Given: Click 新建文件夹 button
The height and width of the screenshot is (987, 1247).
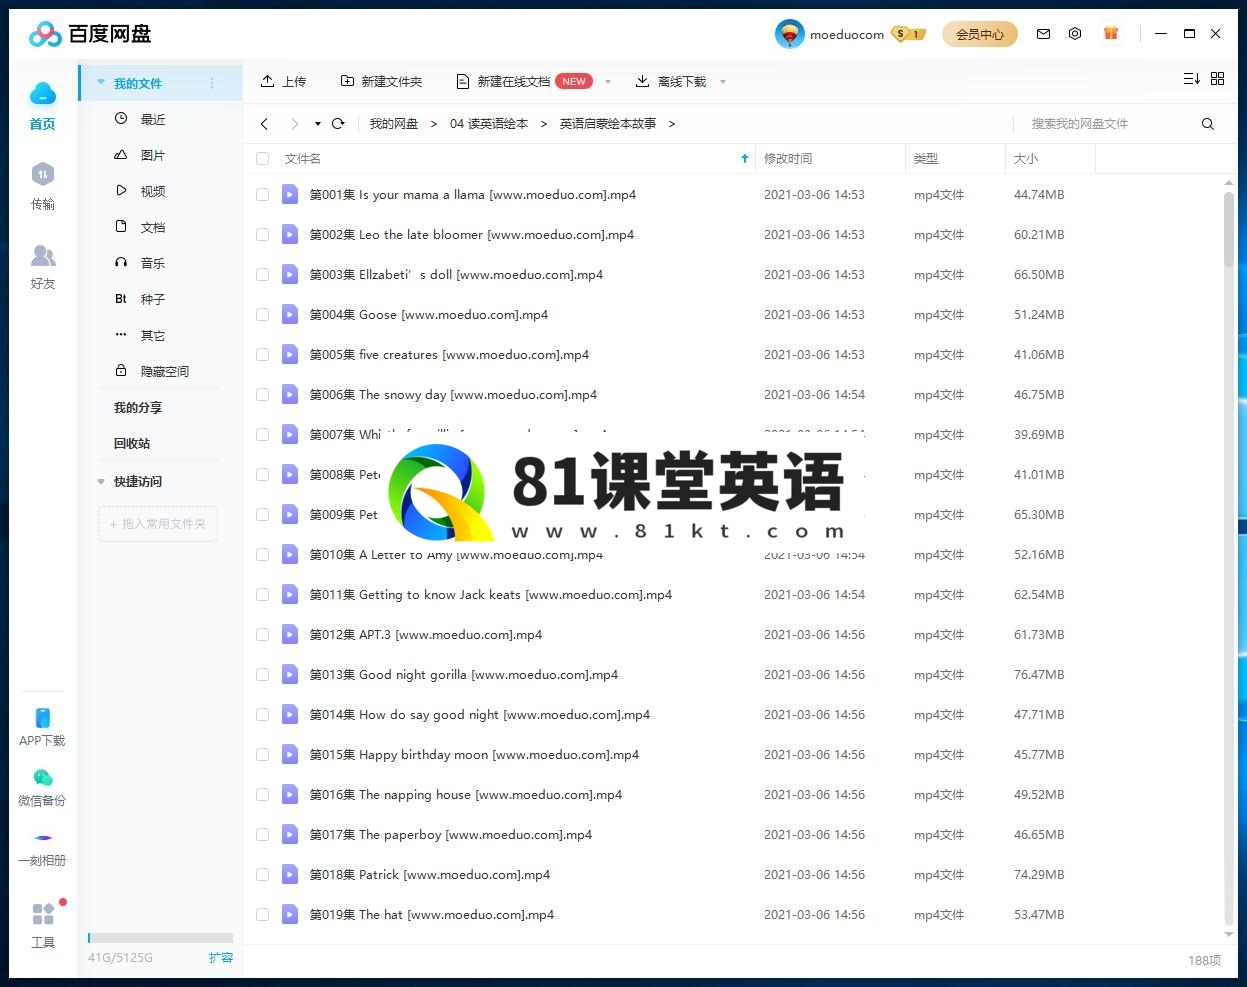Looking at the screenshot, I should [381, 81].
